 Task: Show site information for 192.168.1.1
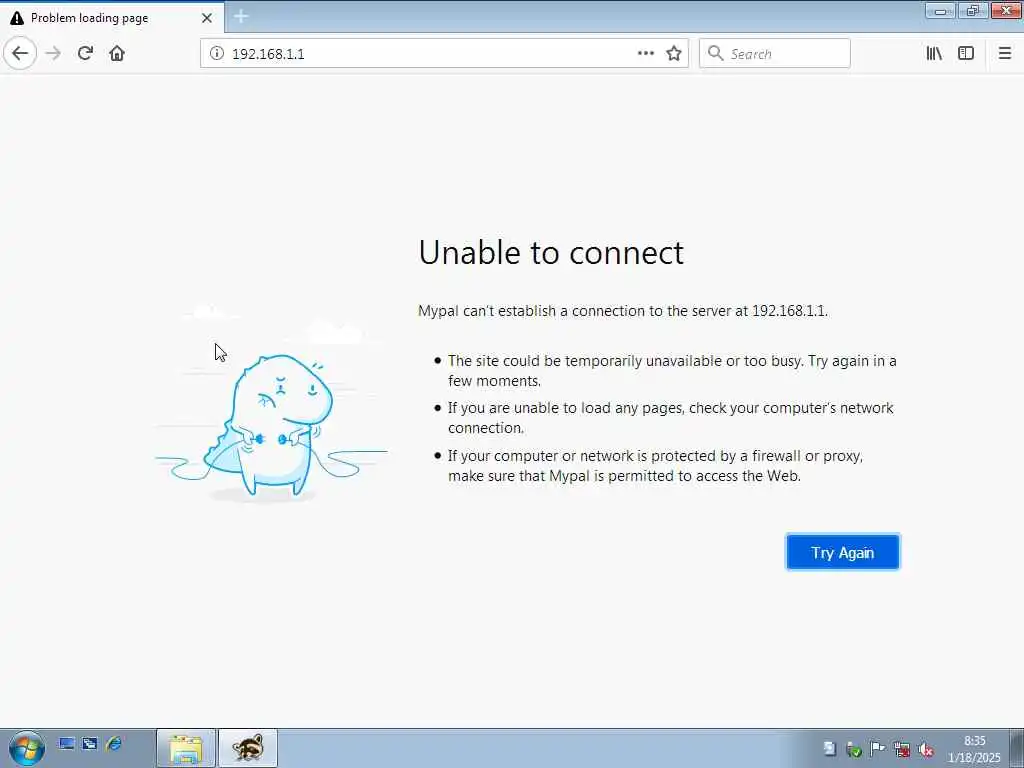[x=217, y=54]
